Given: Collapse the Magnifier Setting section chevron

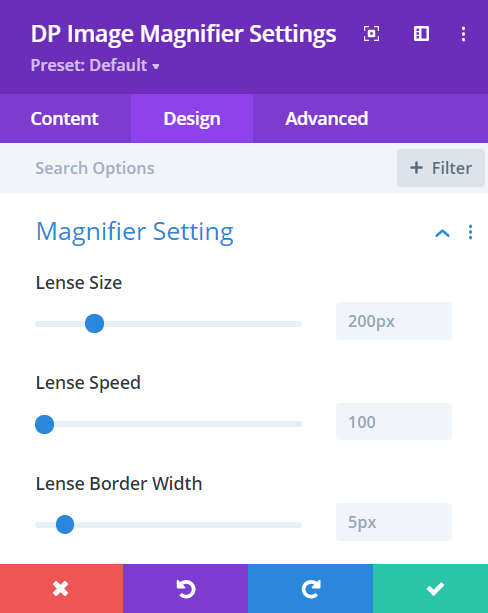Looking at the screenshot, I should [442, 233].
